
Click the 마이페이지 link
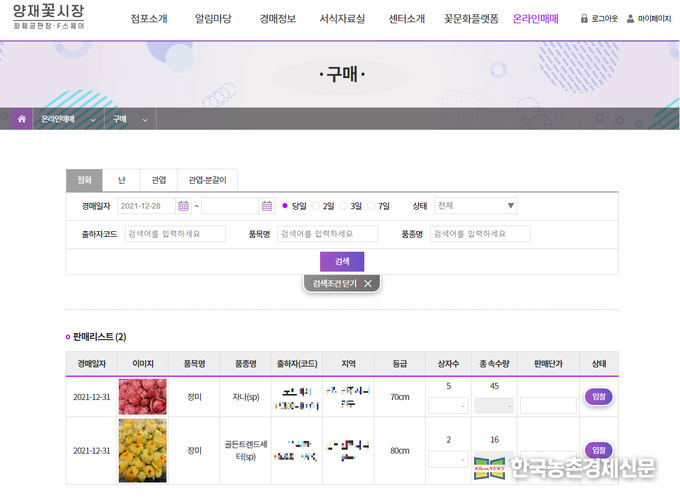[654, 19]
